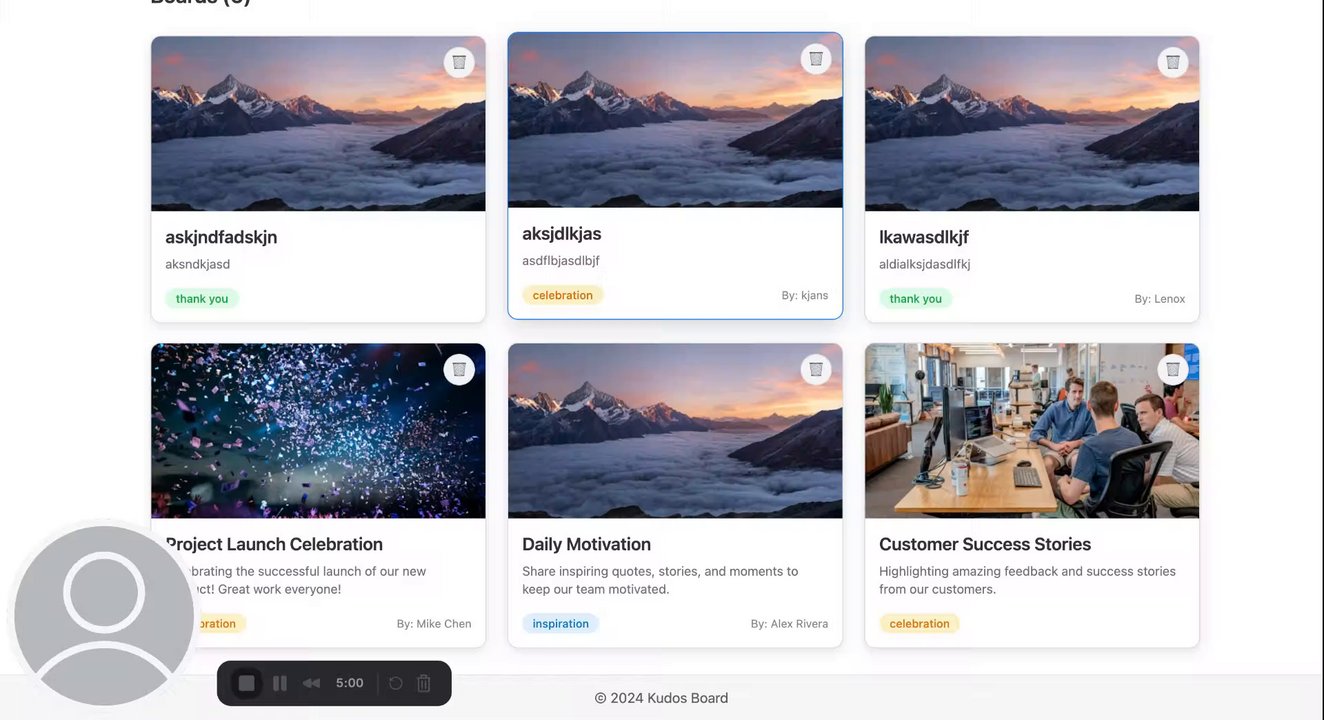This screenshot has height=720, width=1324.
Task: Delete the askjndfadskjn board via trash icon
Action: 459,62
